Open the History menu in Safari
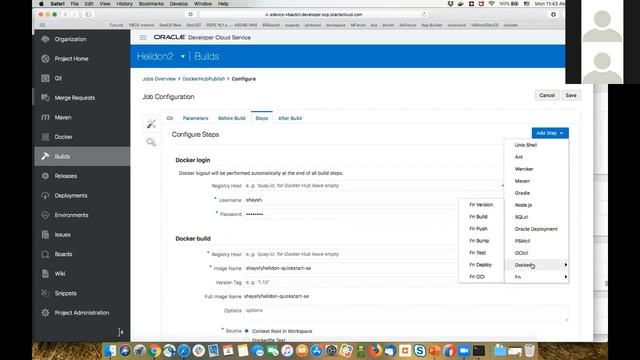 pyautogui.click(x=124, y=4)
